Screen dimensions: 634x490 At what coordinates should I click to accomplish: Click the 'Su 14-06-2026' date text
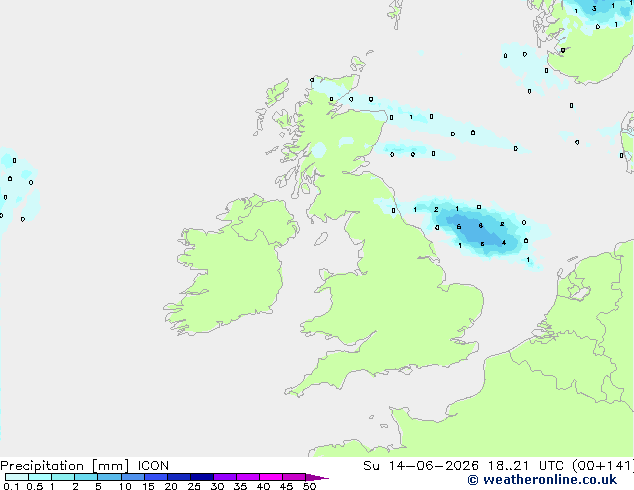click(x=421, y=466)
